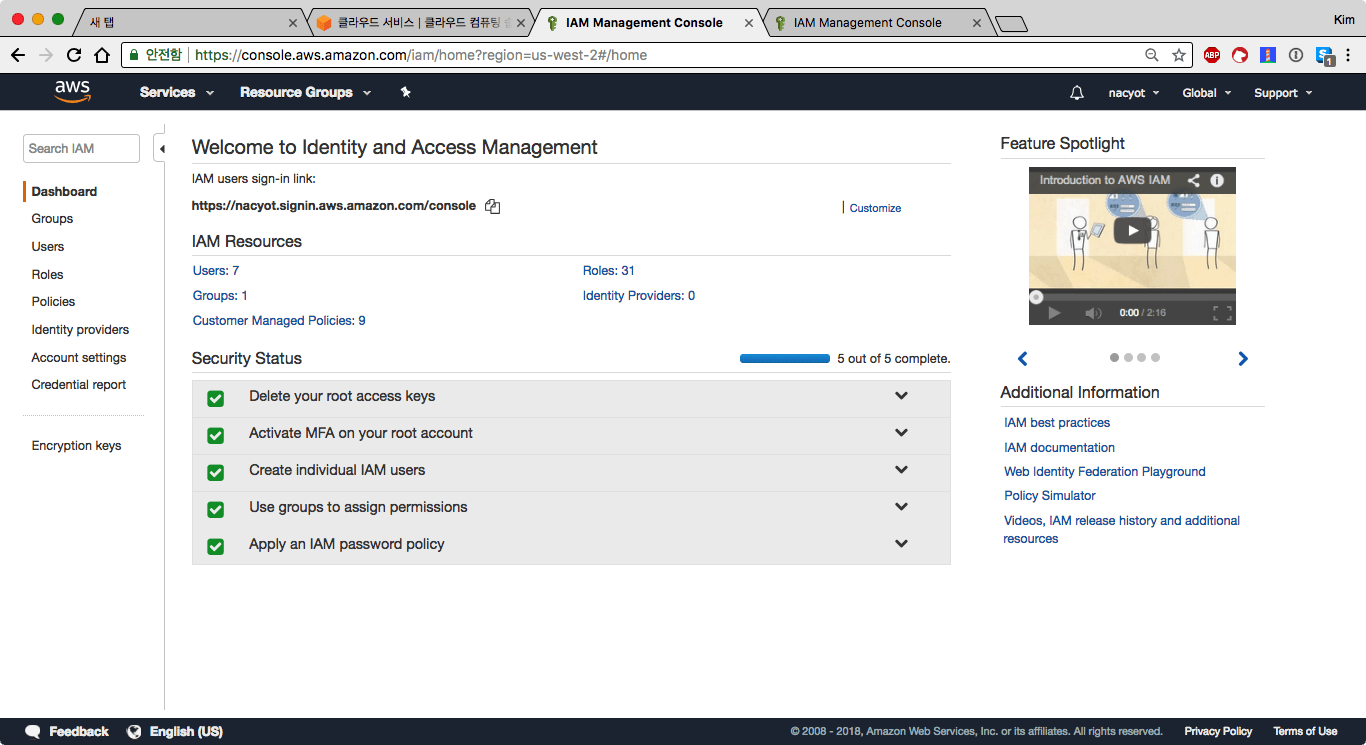
Task: Expand Create individual IAM users chevron
Action: pyautogui.click(x=901, y=470)
